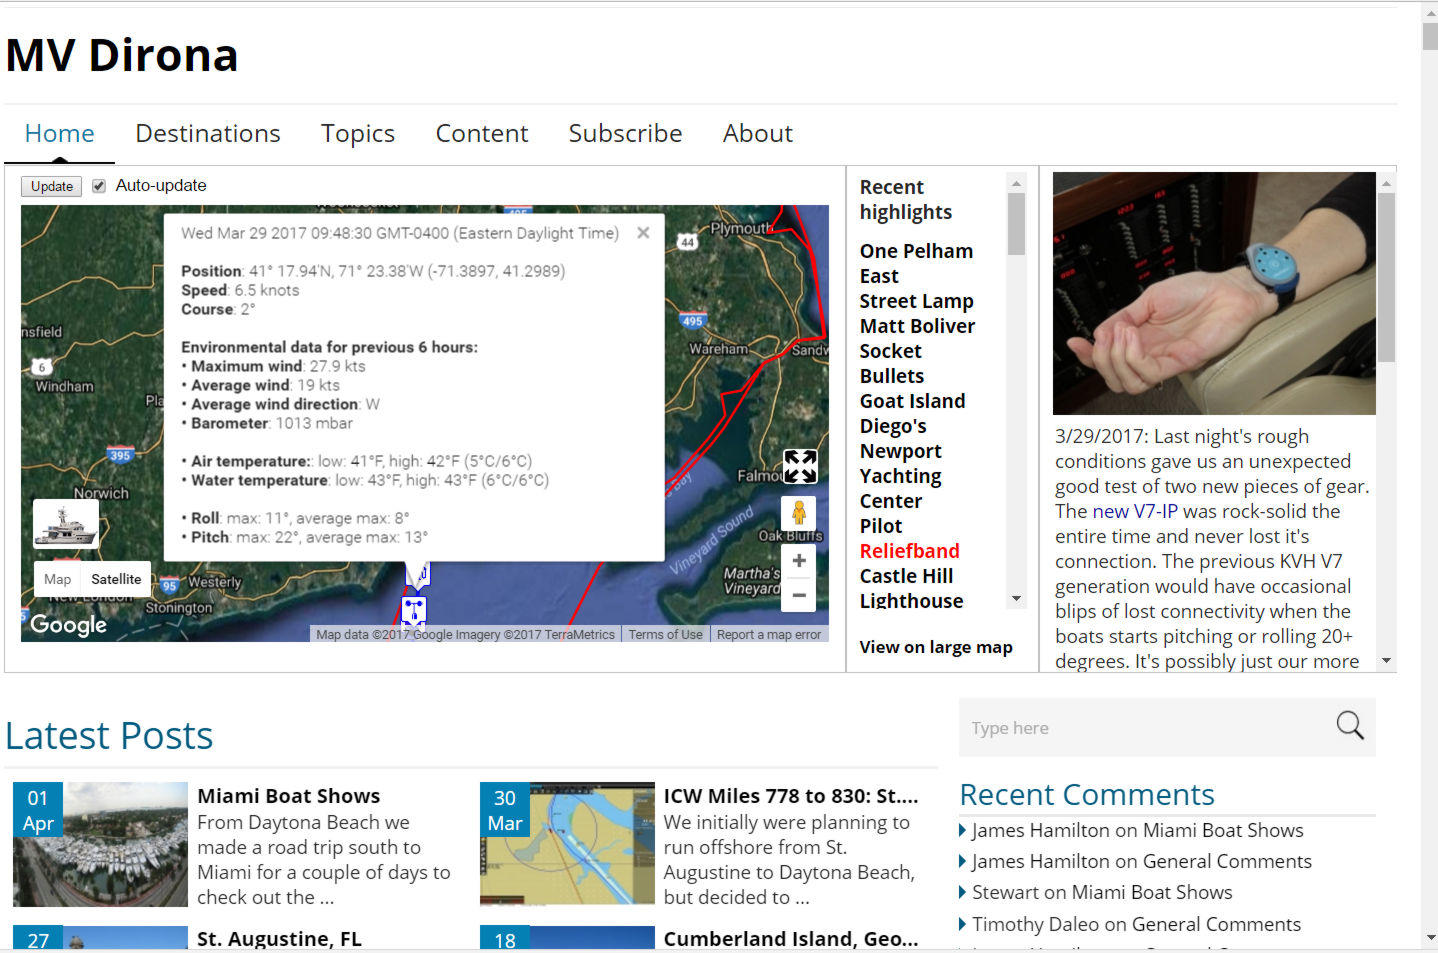Select Diego's highlight
Viewport: 1438px width, 953px height.
click(x=893, y=426)
